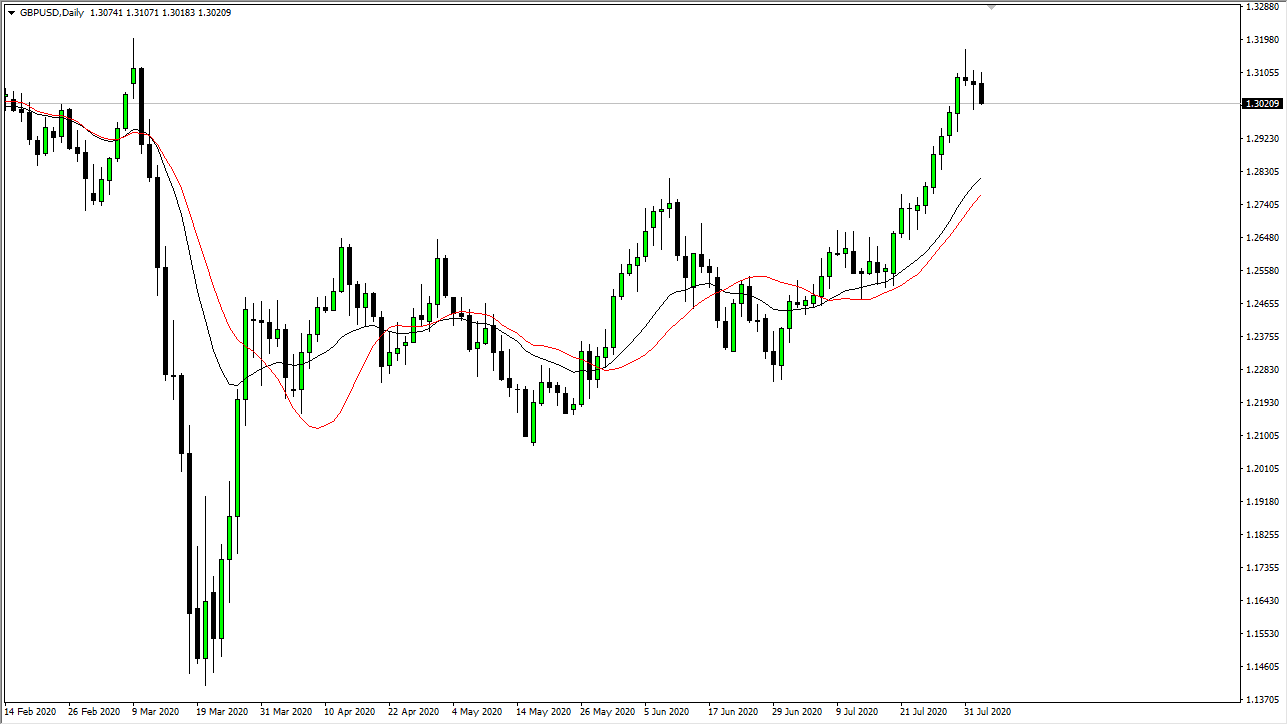Click the rightmost candlestick on the chart
This screenshot has width=1288, height=725.
pos(980,92)
